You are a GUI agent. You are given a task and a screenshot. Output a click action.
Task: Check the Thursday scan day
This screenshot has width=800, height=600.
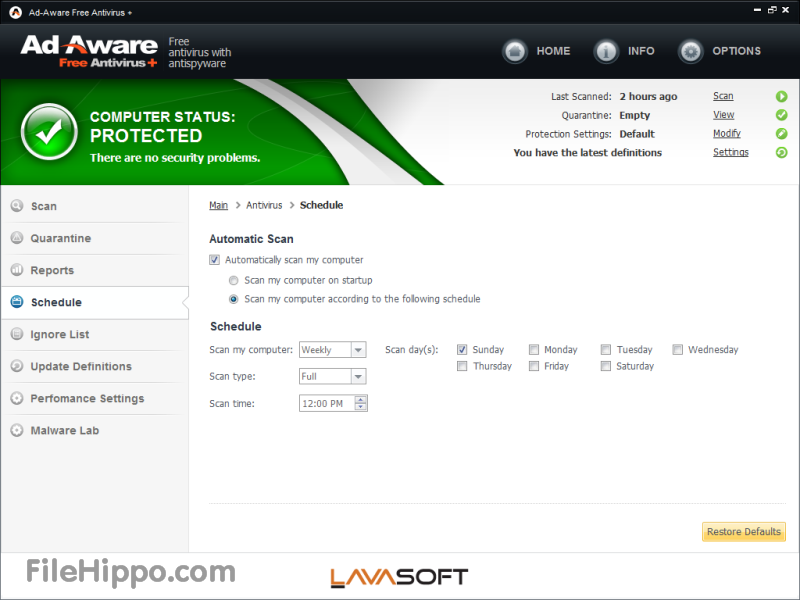(x=462, y=366)
